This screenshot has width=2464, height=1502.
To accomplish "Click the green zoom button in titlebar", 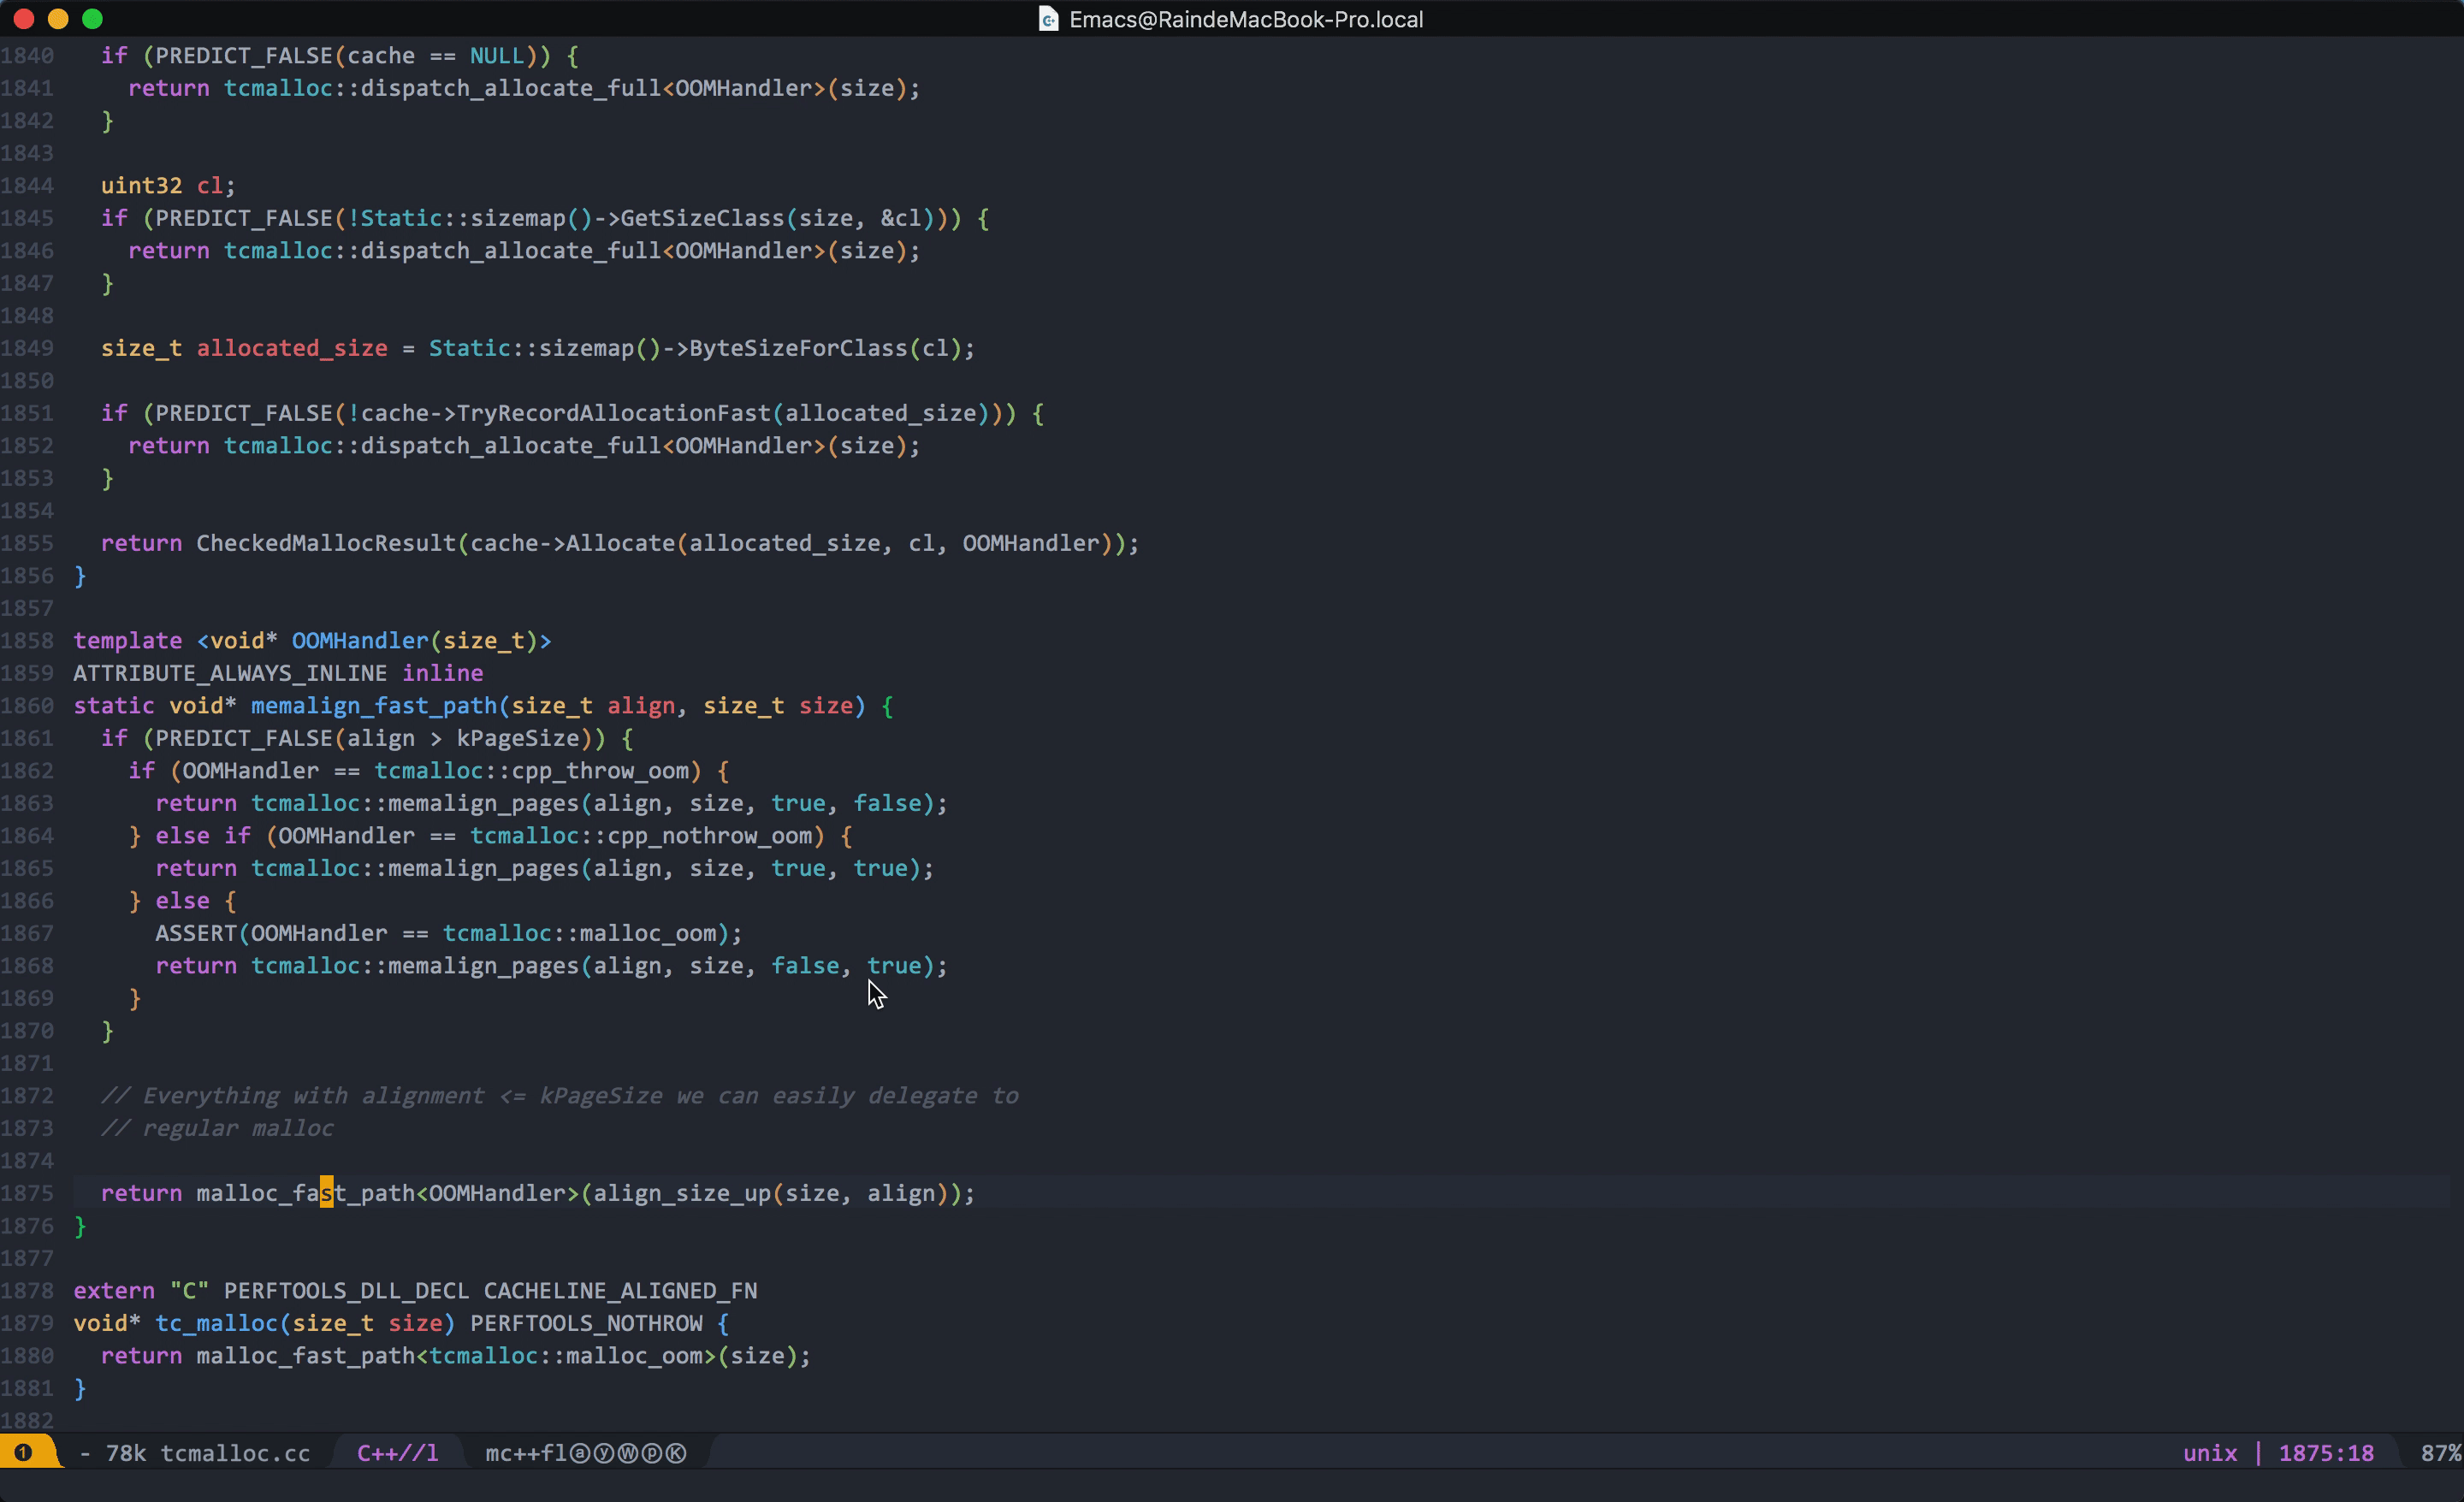I will click(93, 18).
